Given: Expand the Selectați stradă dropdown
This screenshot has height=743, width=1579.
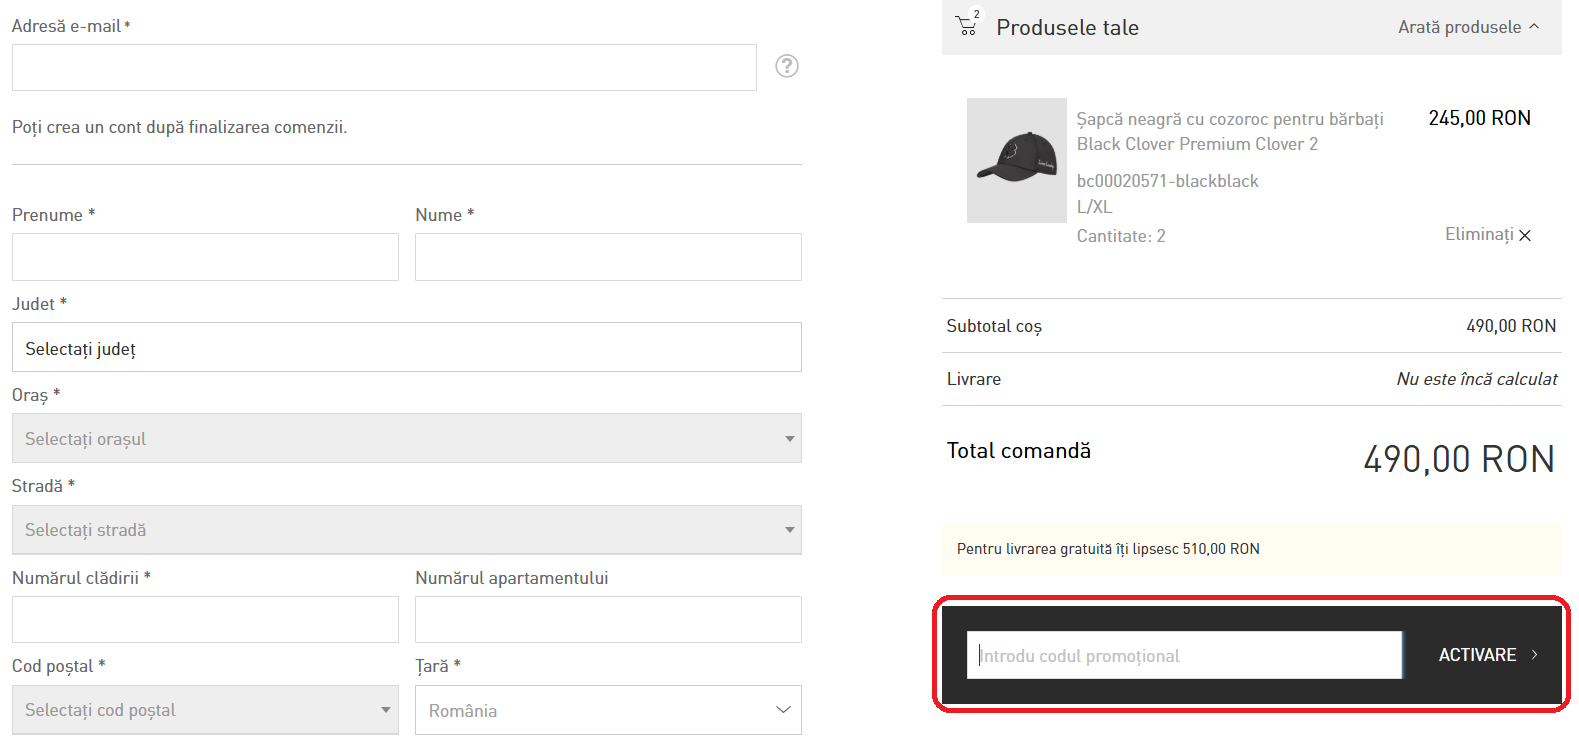Looking at the screenshot, I should coord(406,530).
